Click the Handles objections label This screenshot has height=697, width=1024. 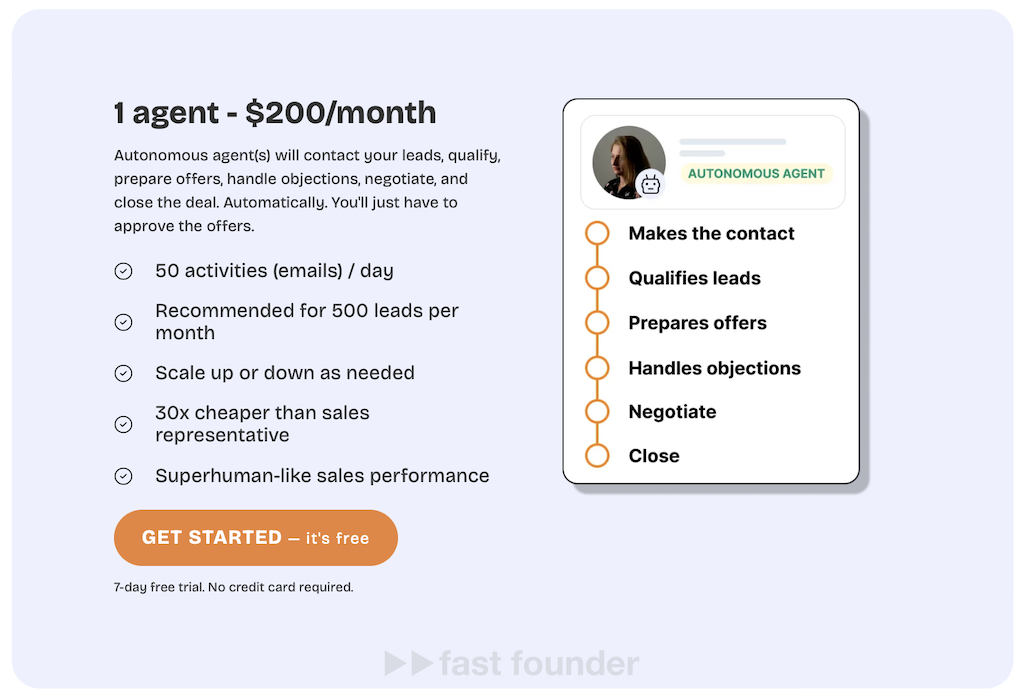click(714, 368)
